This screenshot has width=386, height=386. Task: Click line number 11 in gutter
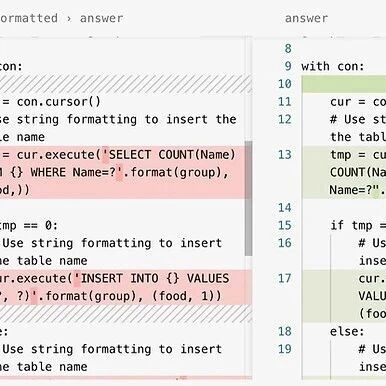(285, 102)
